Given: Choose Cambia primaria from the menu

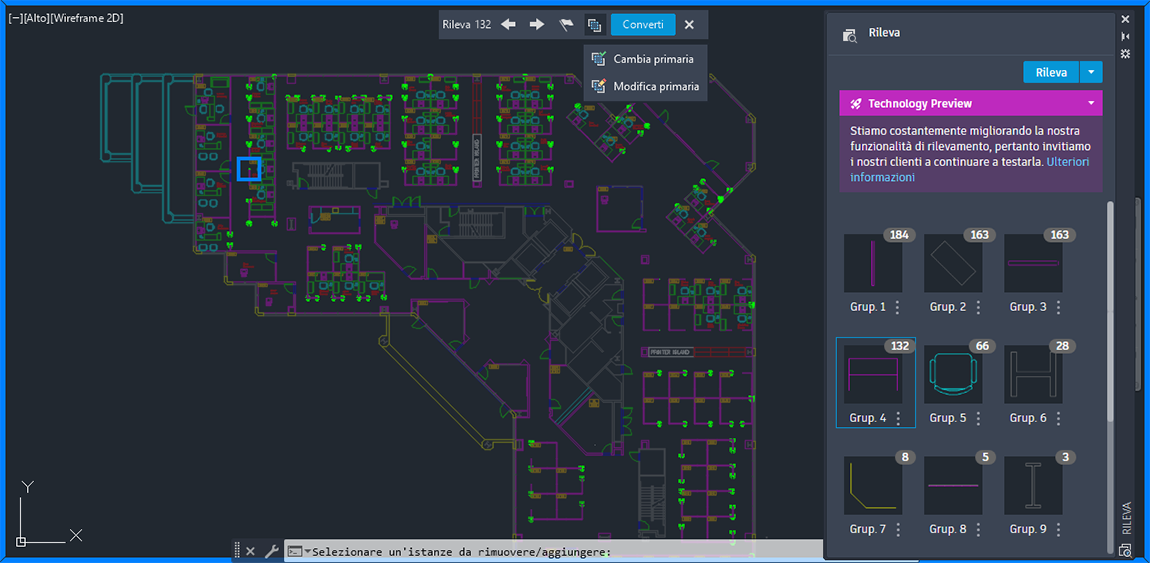Looking at the screenshot, I should [642, 59].
